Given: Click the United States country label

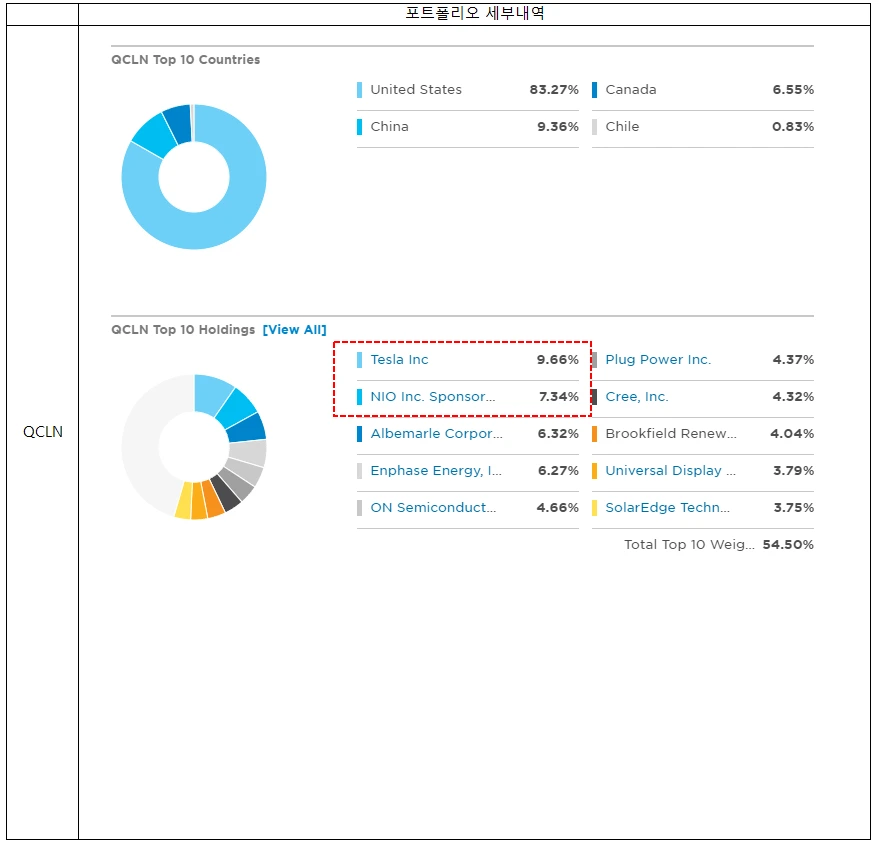Looking at the screenshot, I should [x=416, y=90].
